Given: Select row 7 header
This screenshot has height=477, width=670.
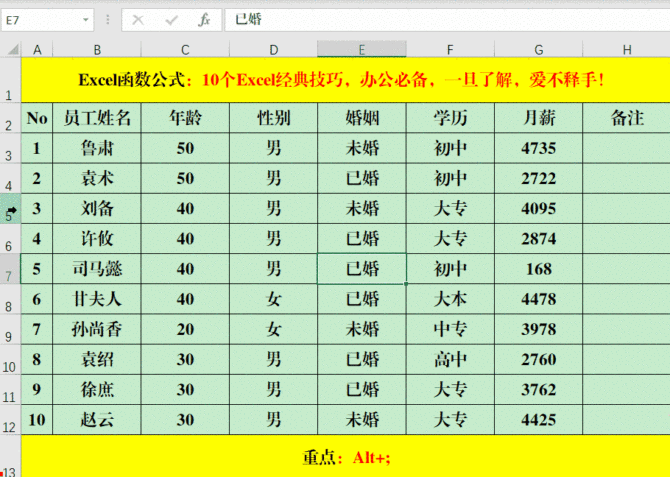Looking at the screenshot, I should pyautogui.click(x=10, y=270).
